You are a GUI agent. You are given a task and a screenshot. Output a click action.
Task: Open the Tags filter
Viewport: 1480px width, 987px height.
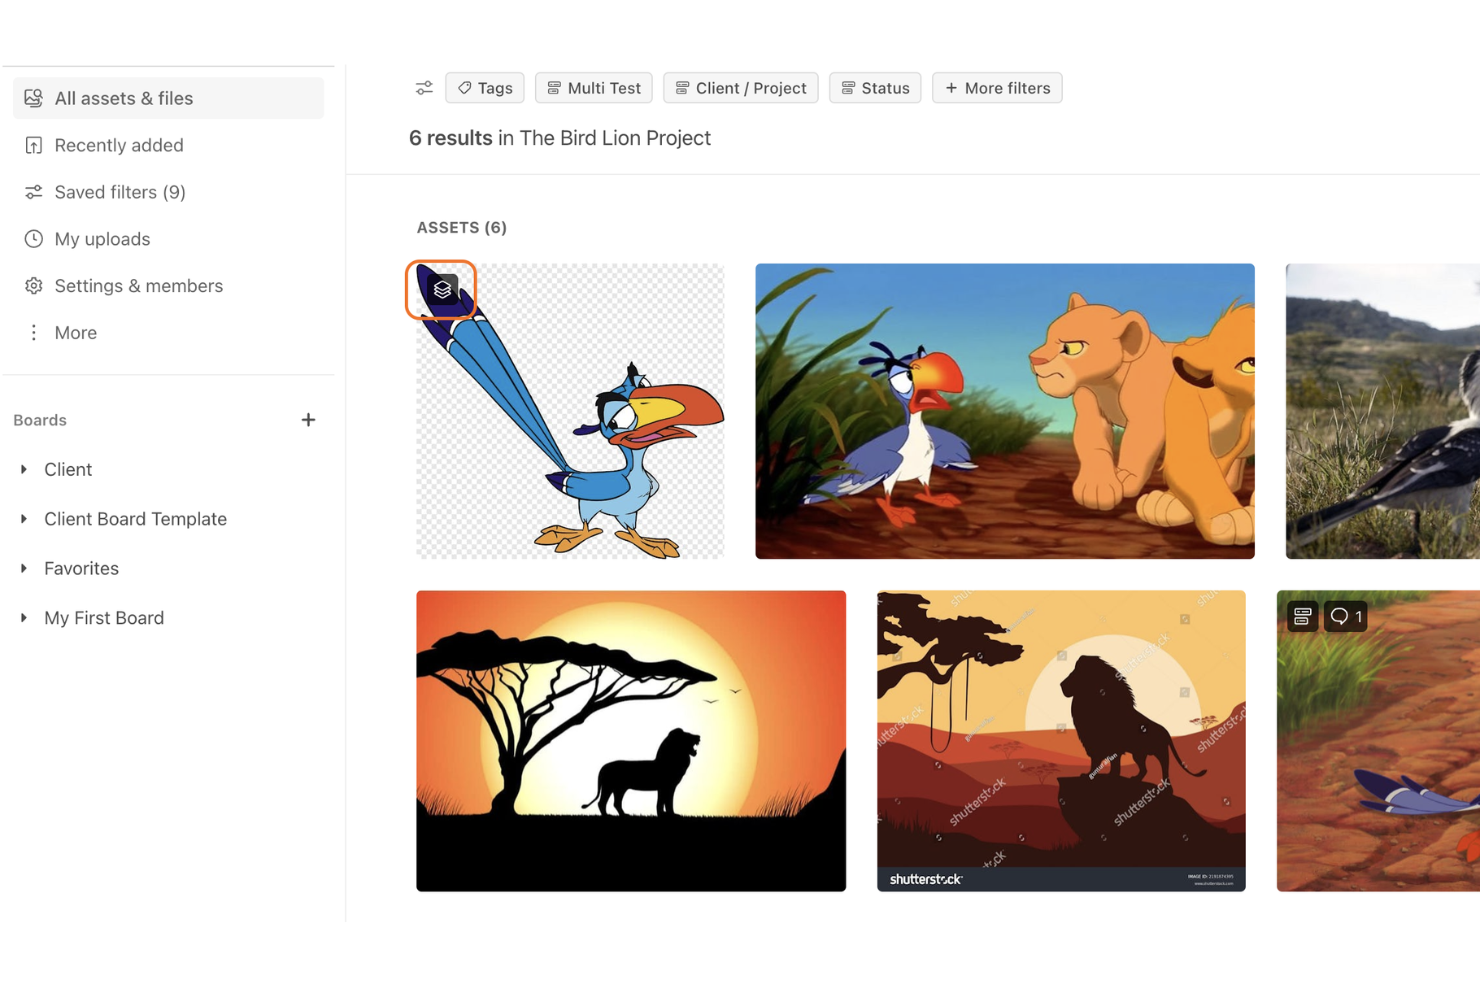[484, 88]
